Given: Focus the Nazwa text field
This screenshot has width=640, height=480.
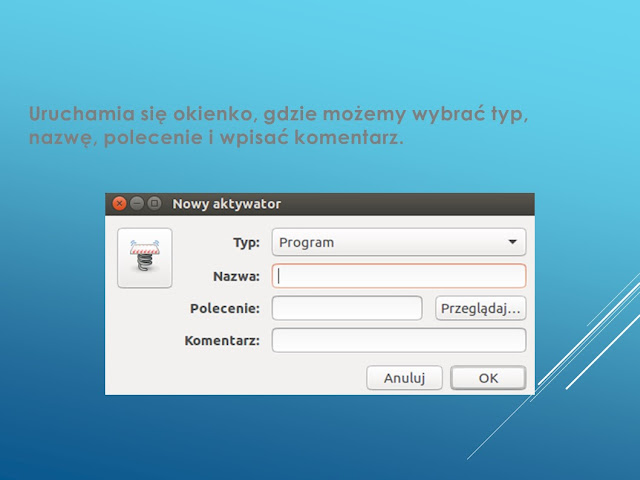Looking at the screenshot, I should pyautogui.click(x=399, y=276).
